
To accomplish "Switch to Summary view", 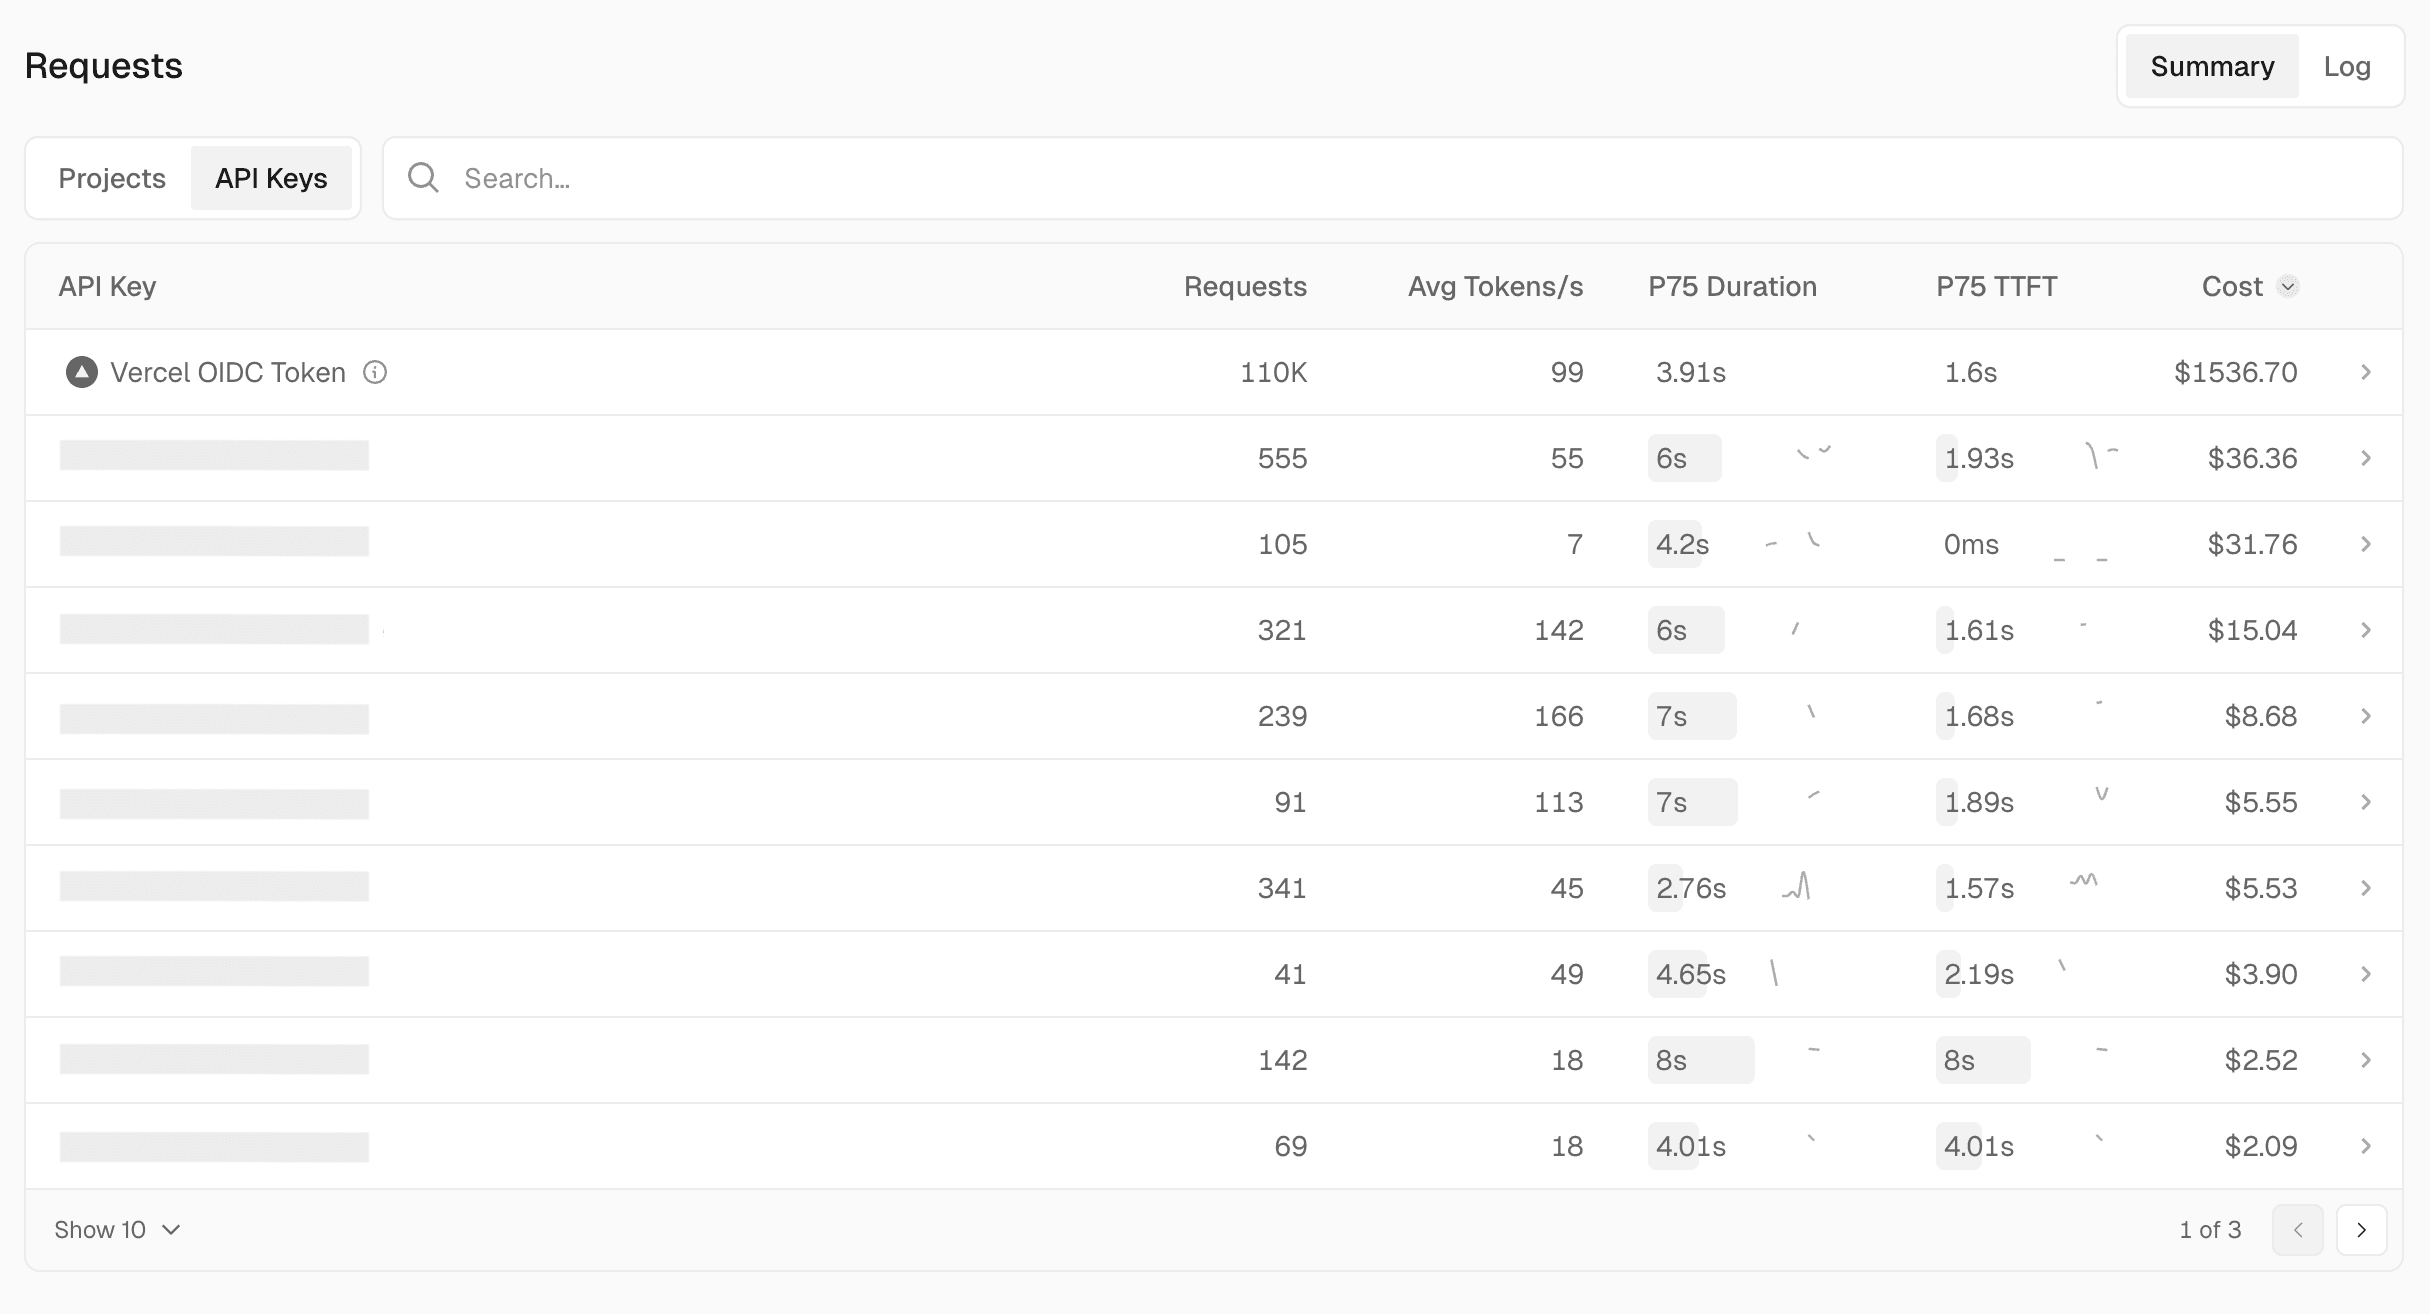I will pyautogui.click(x=2212, y=66).
